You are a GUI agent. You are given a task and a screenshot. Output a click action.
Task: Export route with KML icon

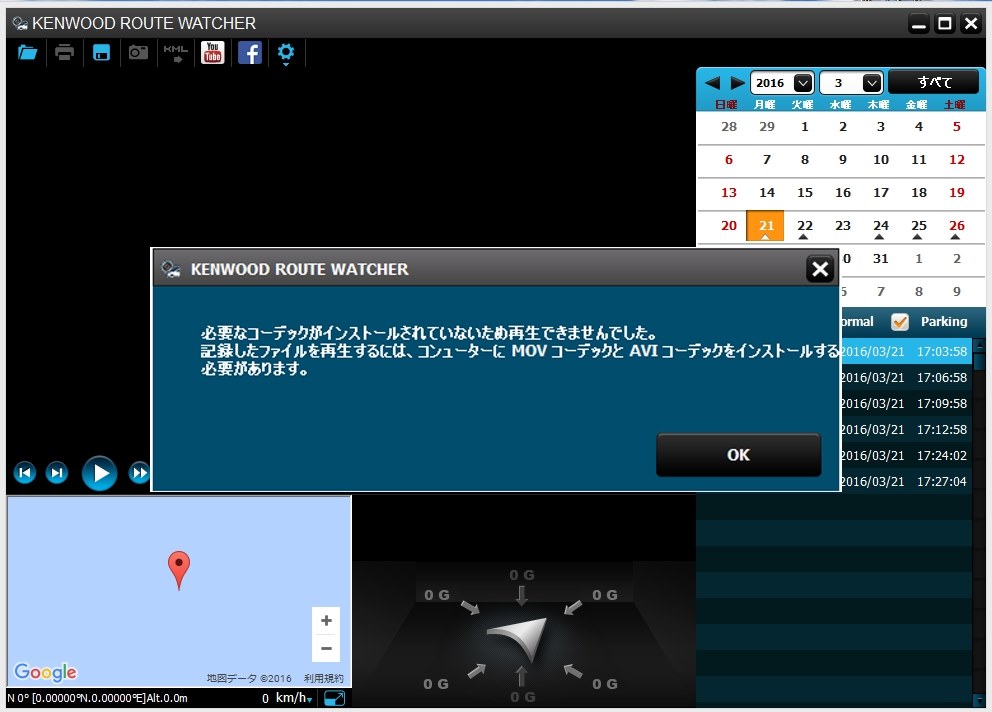pos(175,53)
